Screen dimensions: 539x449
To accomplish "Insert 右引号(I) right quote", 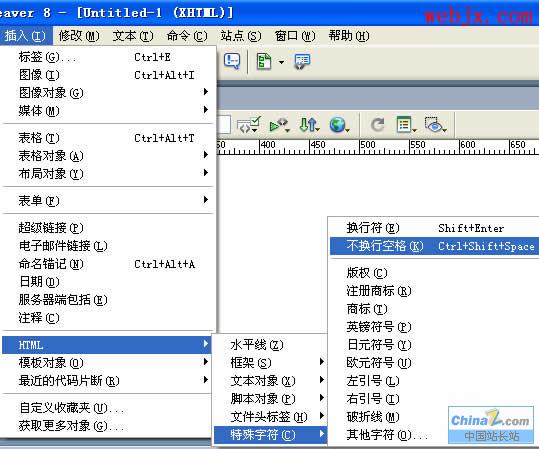I will pos(434,399).
